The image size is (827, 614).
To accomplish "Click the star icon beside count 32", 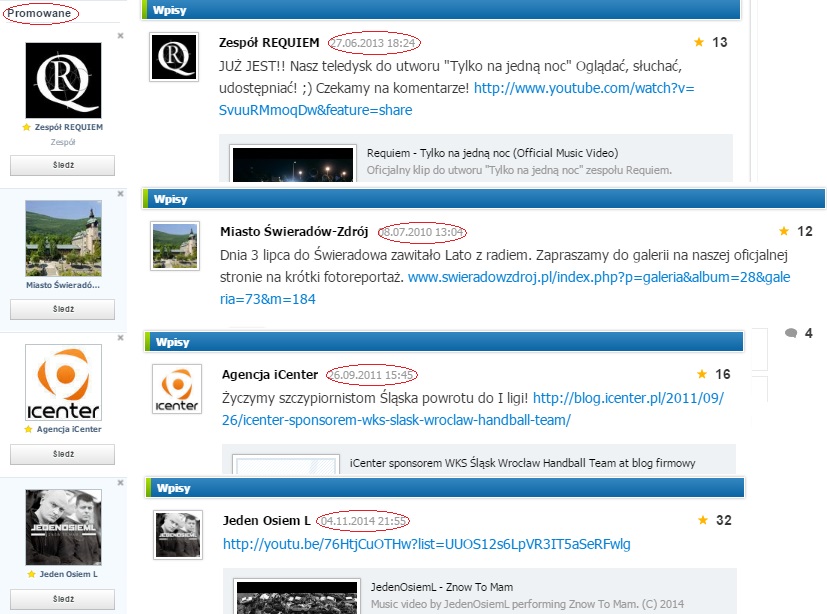I will tap(703, 520).
